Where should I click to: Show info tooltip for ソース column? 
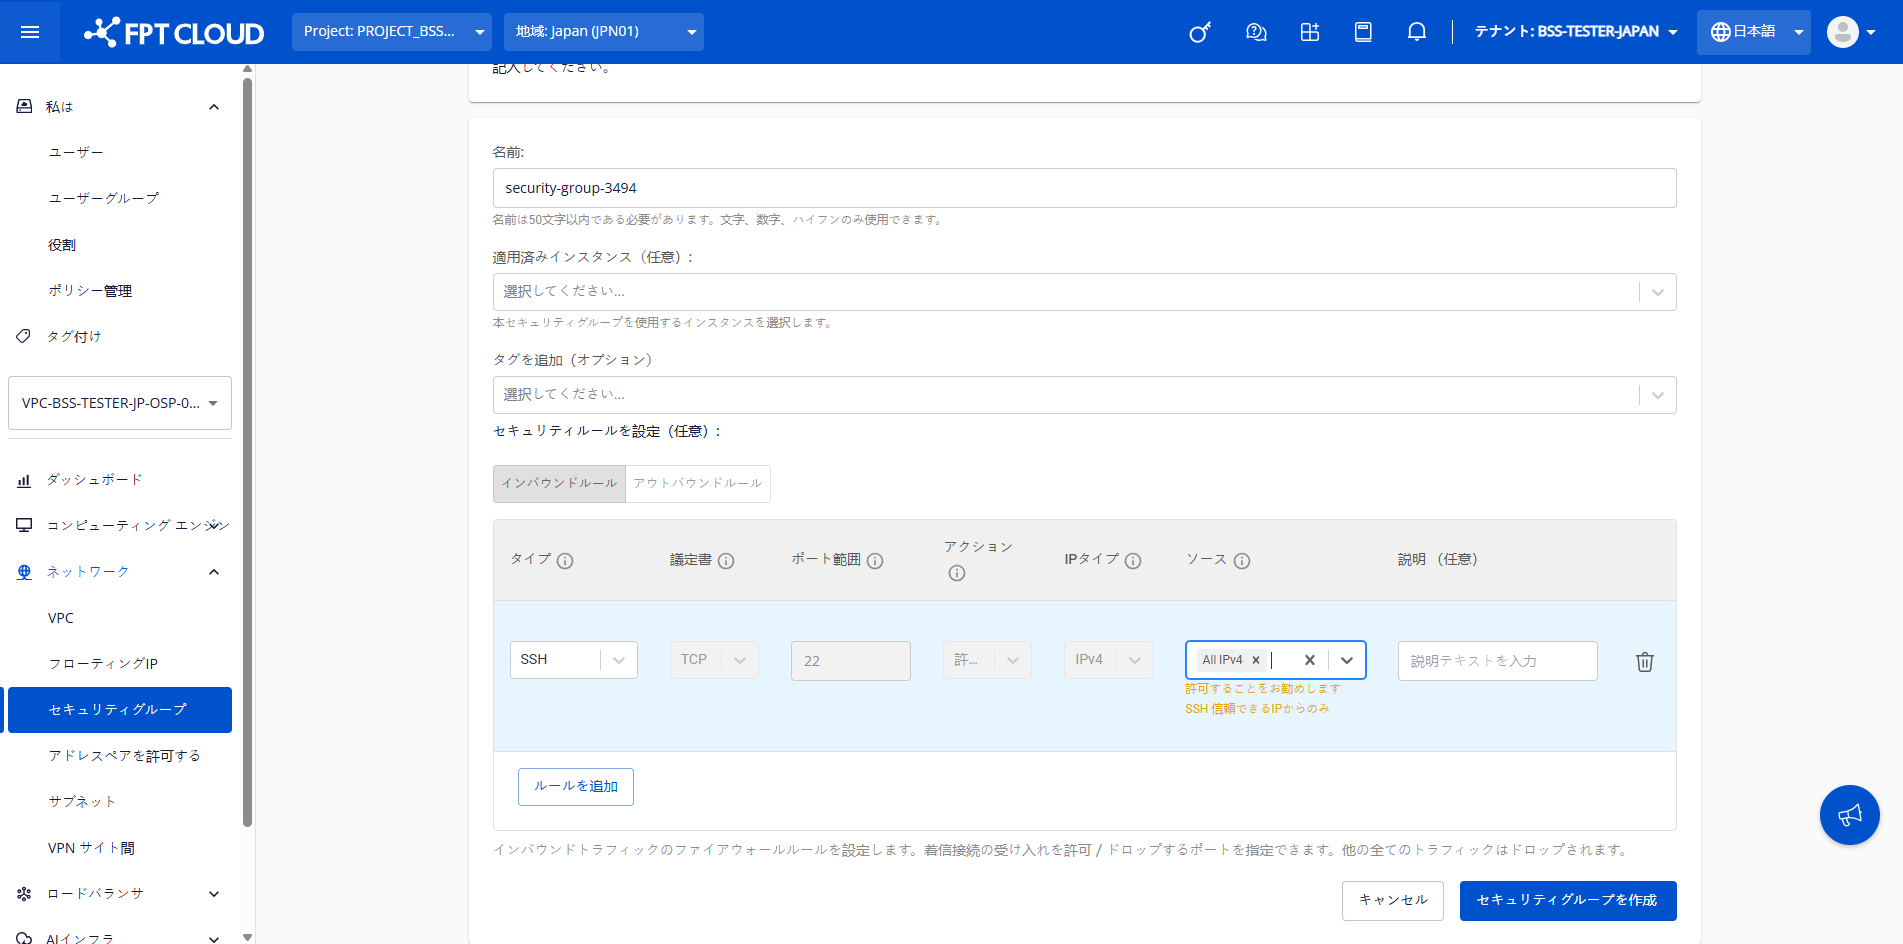pyautogui.click(x=1242, y=561)
